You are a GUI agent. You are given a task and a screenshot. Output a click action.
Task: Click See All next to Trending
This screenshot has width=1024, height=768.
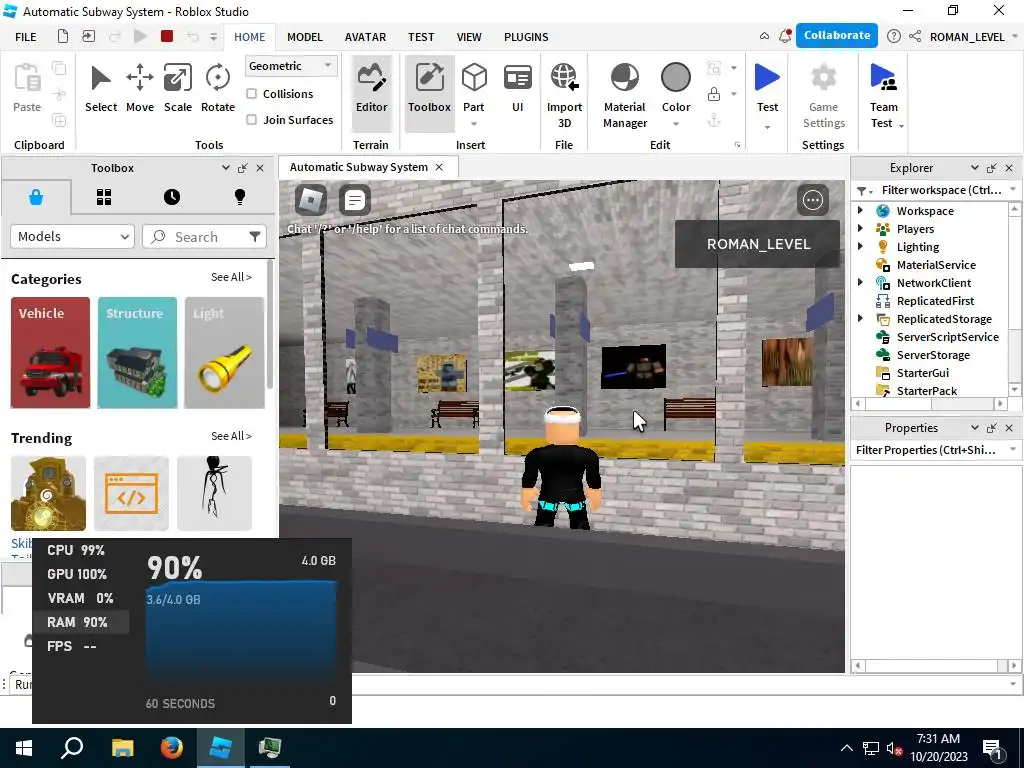coord(231,436)
